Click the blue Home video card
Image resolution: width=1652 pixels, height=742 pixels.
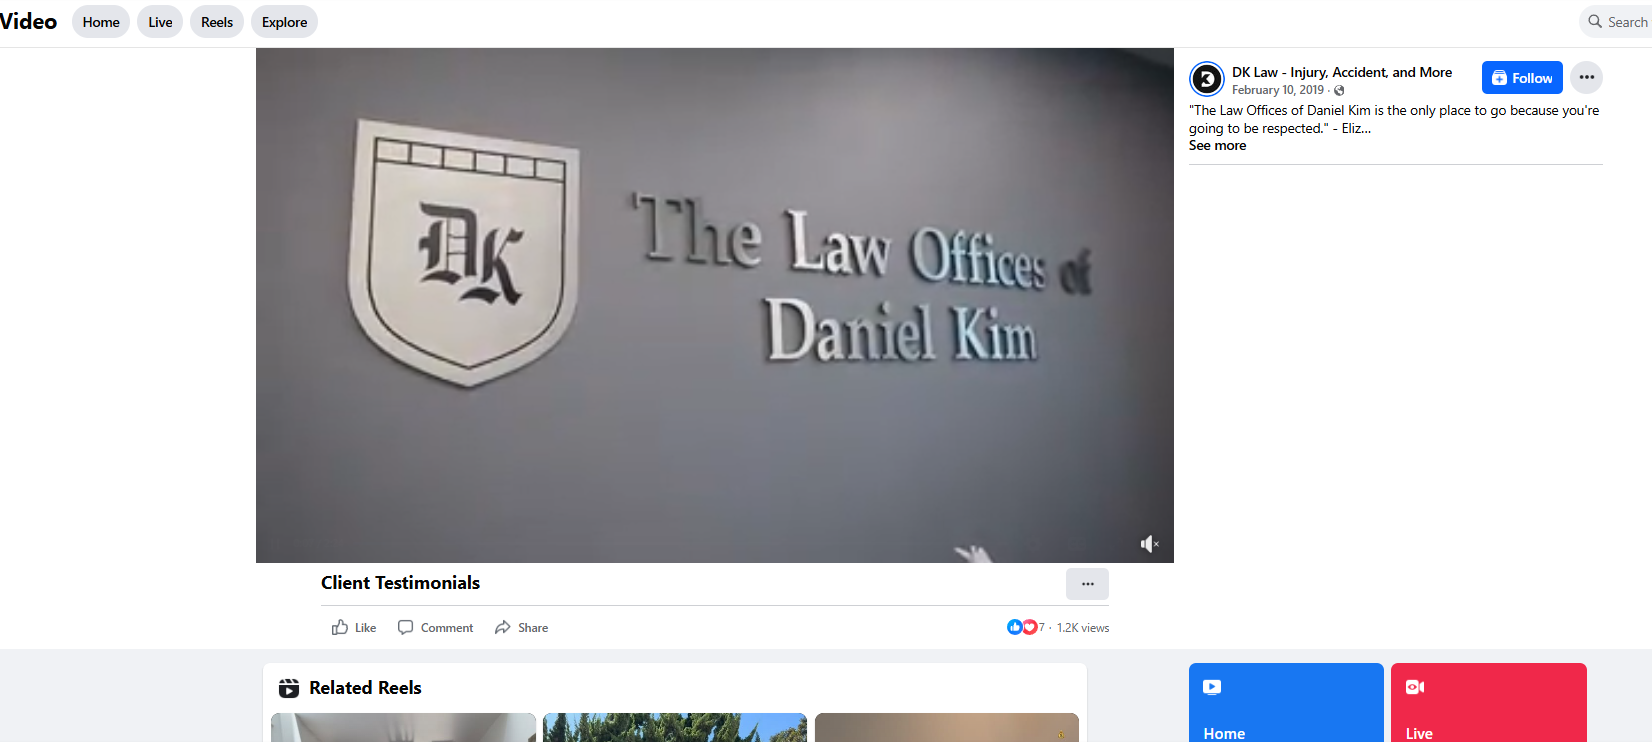click(x=1286, y=703)
